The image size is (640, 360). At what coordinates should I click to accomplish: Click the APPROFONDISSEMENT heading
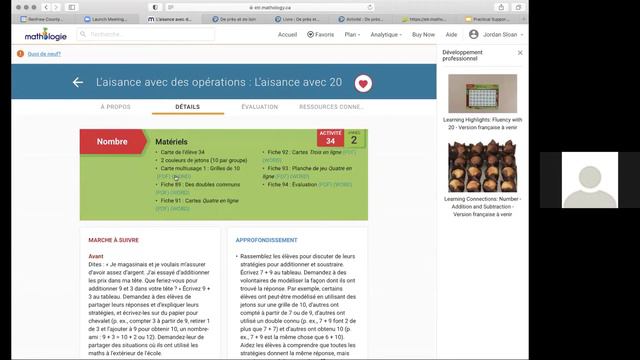[x=267, y=240]
